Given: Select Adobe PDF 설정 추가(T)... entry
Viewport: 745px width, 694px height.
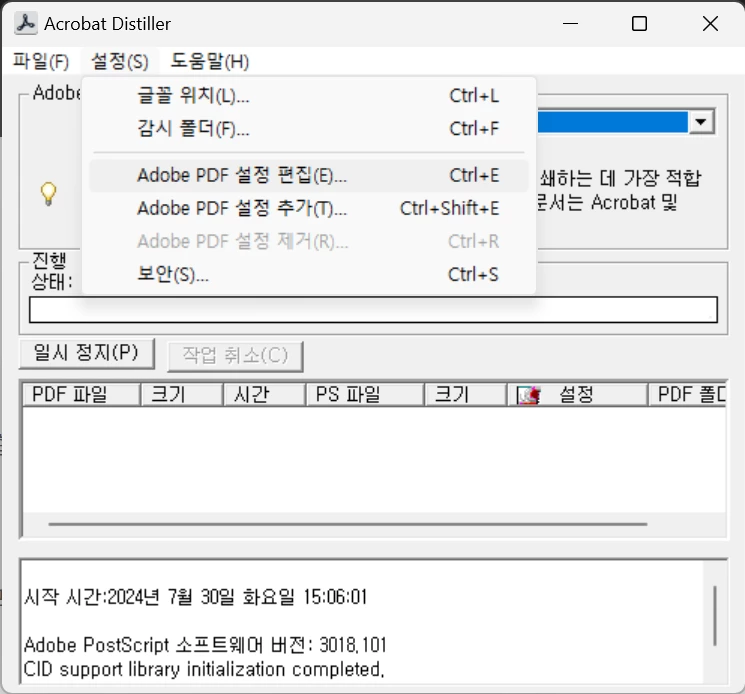Looking at the screenshot, I should click(x=309, y=208).
